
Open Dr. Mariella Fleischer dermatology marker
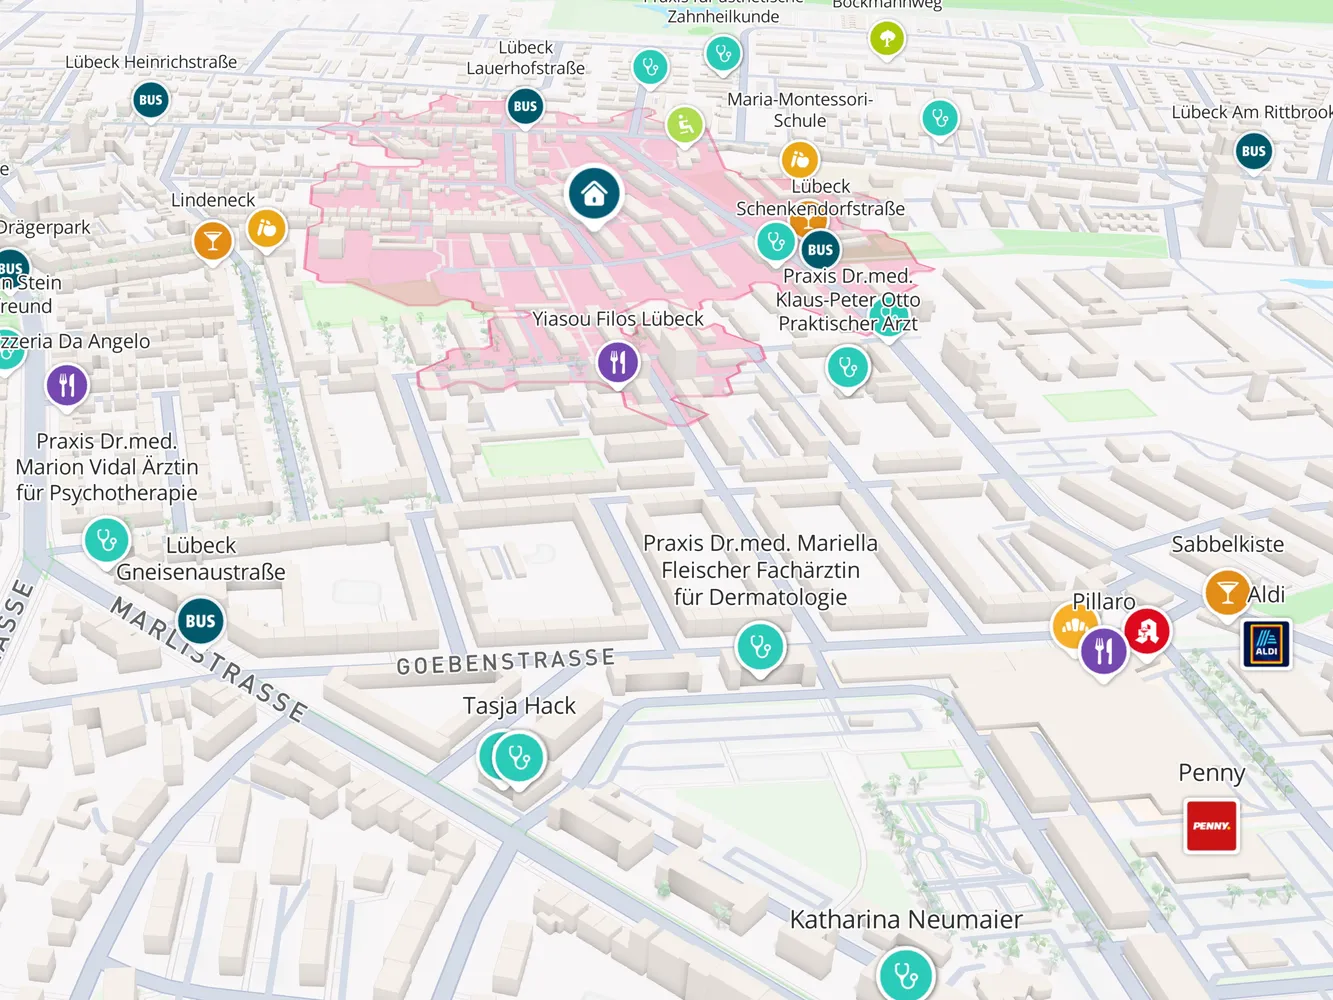coord(760,646)
